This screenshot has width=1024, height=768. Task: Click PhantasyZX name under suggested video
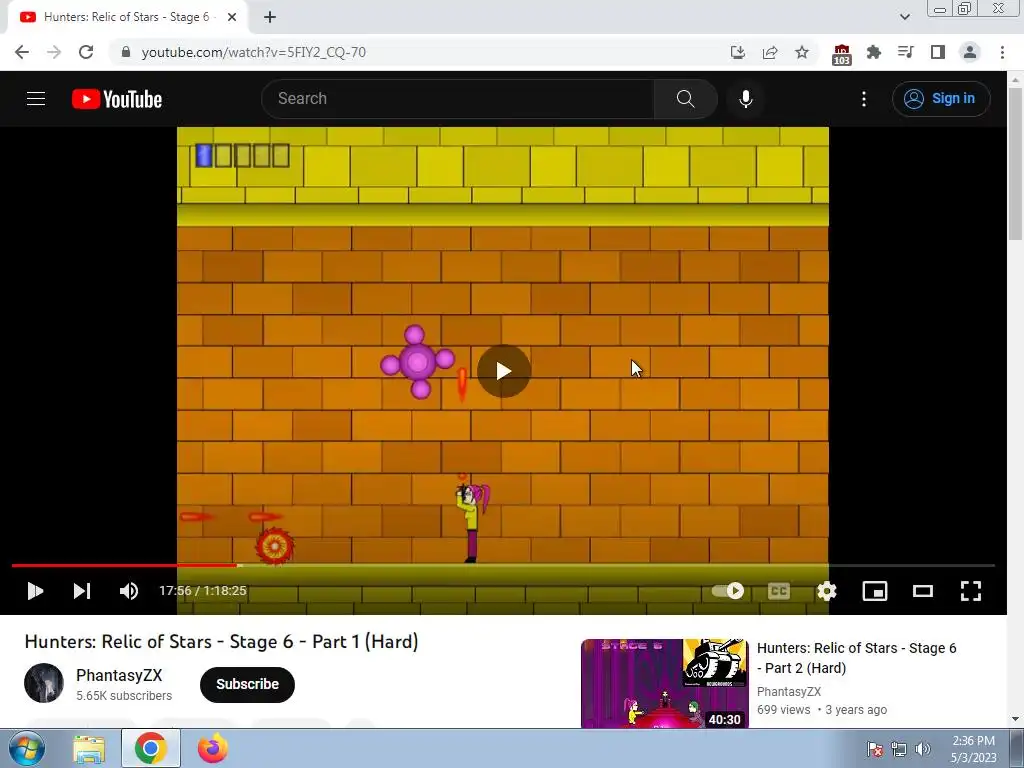[x=789, y=692]
